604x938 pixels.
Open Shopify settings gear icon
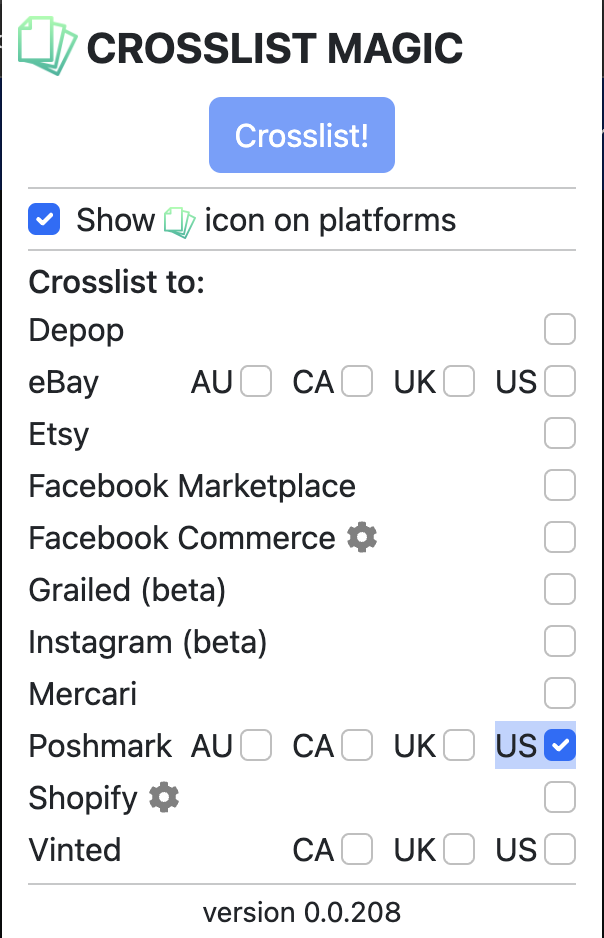tap(164, 798)
